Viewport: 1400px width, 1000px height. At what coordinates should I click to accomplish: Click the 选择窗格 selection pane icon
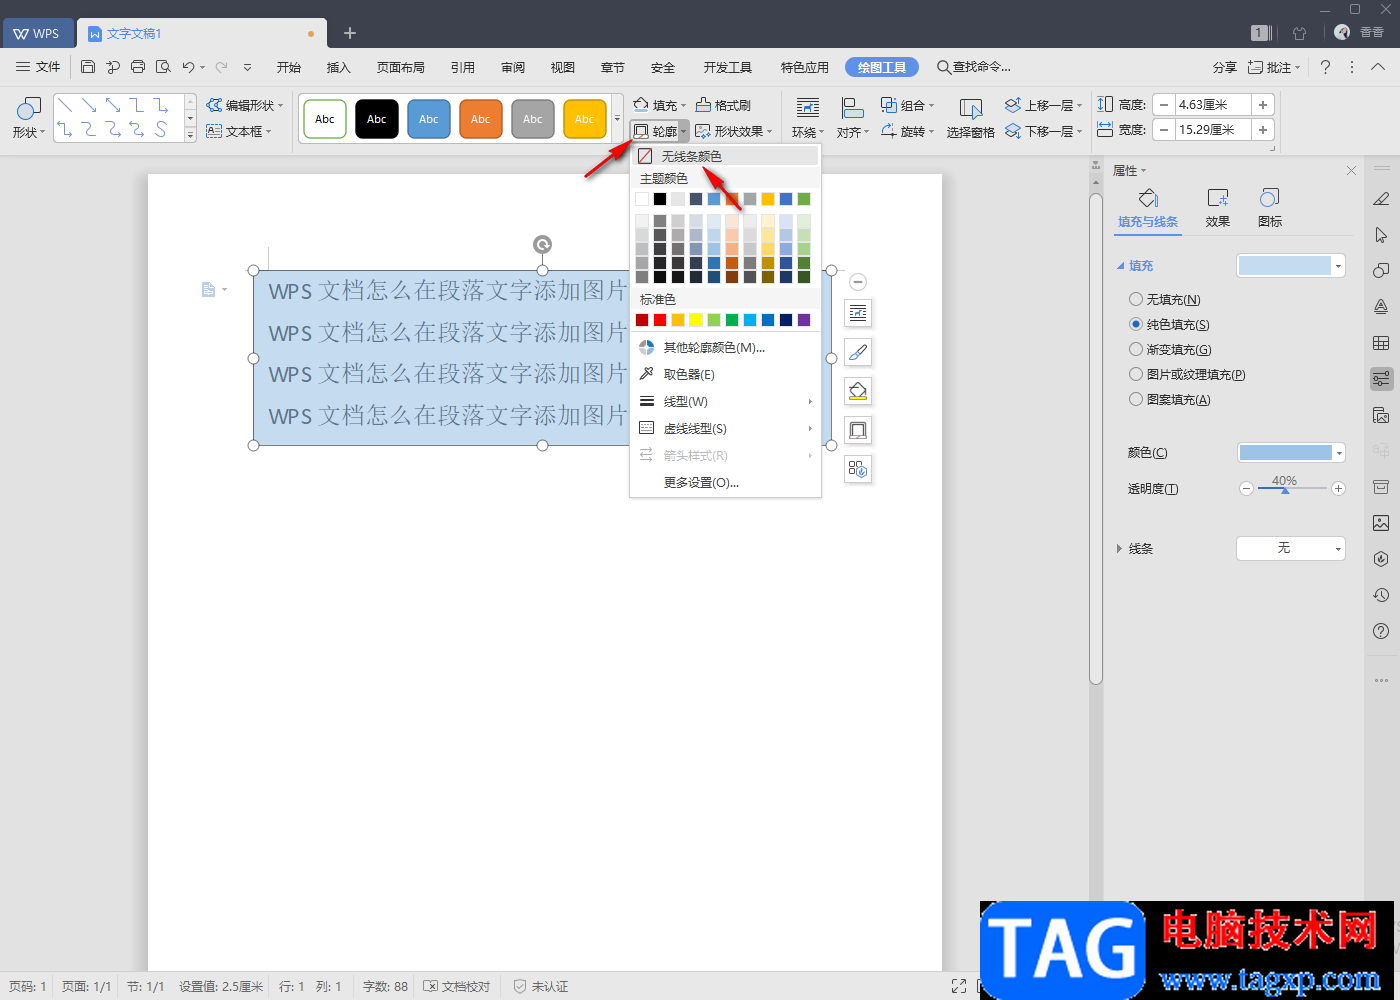tap(970, 117)
